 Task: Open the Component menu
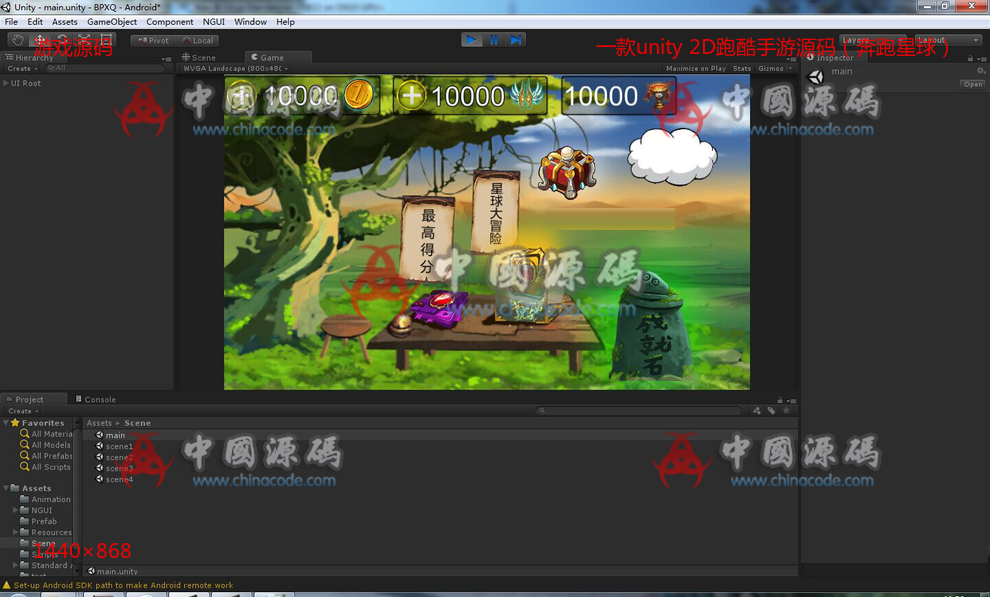click(x=170, y=21)
